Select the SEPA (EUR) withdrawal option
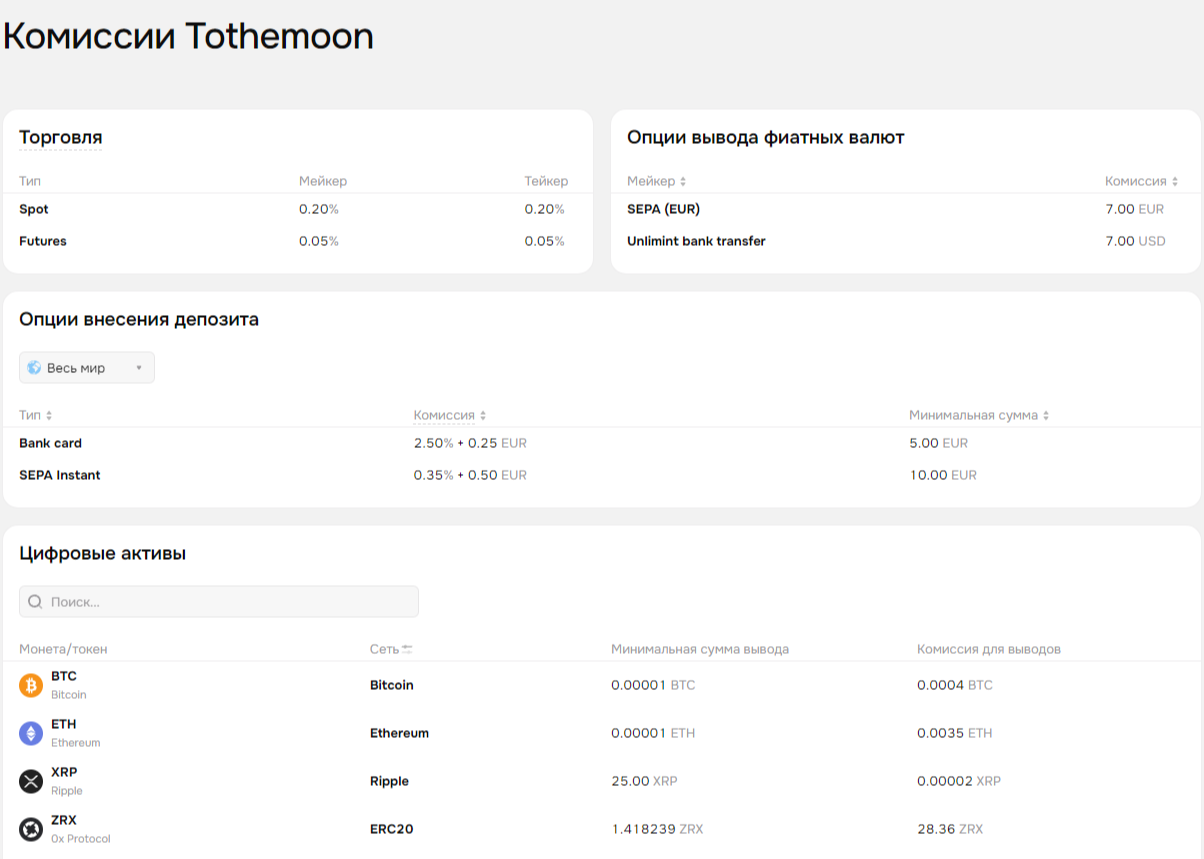Image resolution: width=1204 pixels, height=859 pixels. click(x=663, y=209)
